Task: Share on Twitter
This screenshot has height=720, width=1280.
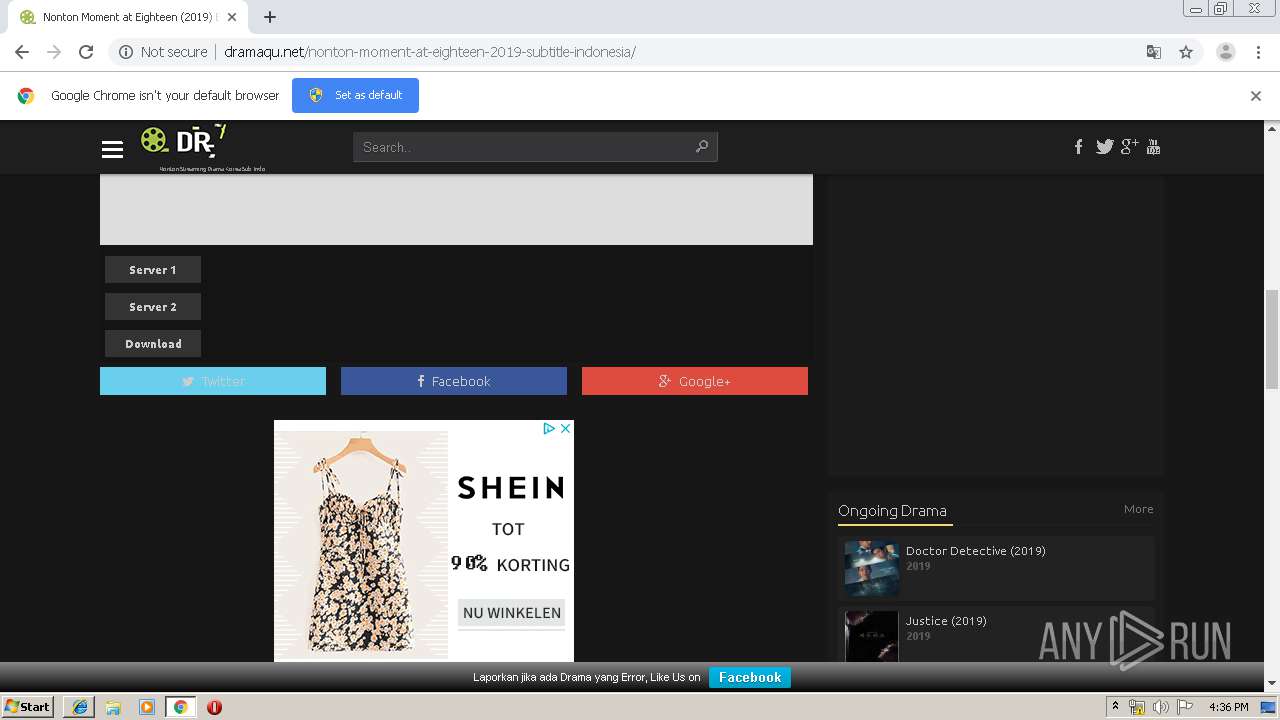Action: point(213,381)
